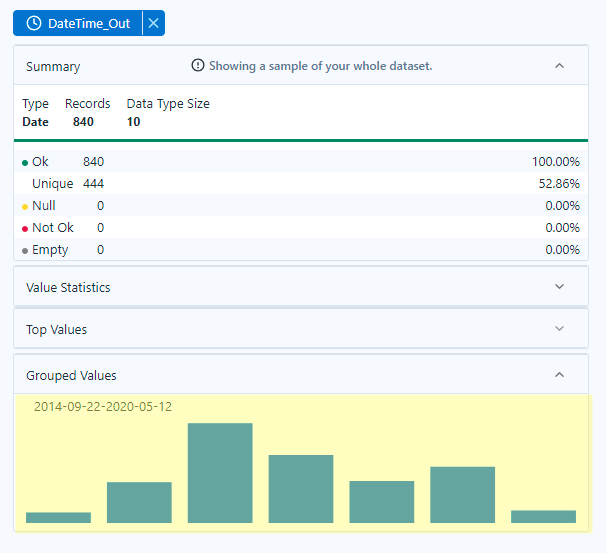This screenshot has height=553, width=606.
Task: Click the tallest histogram bar
Action: coord(220,472)
